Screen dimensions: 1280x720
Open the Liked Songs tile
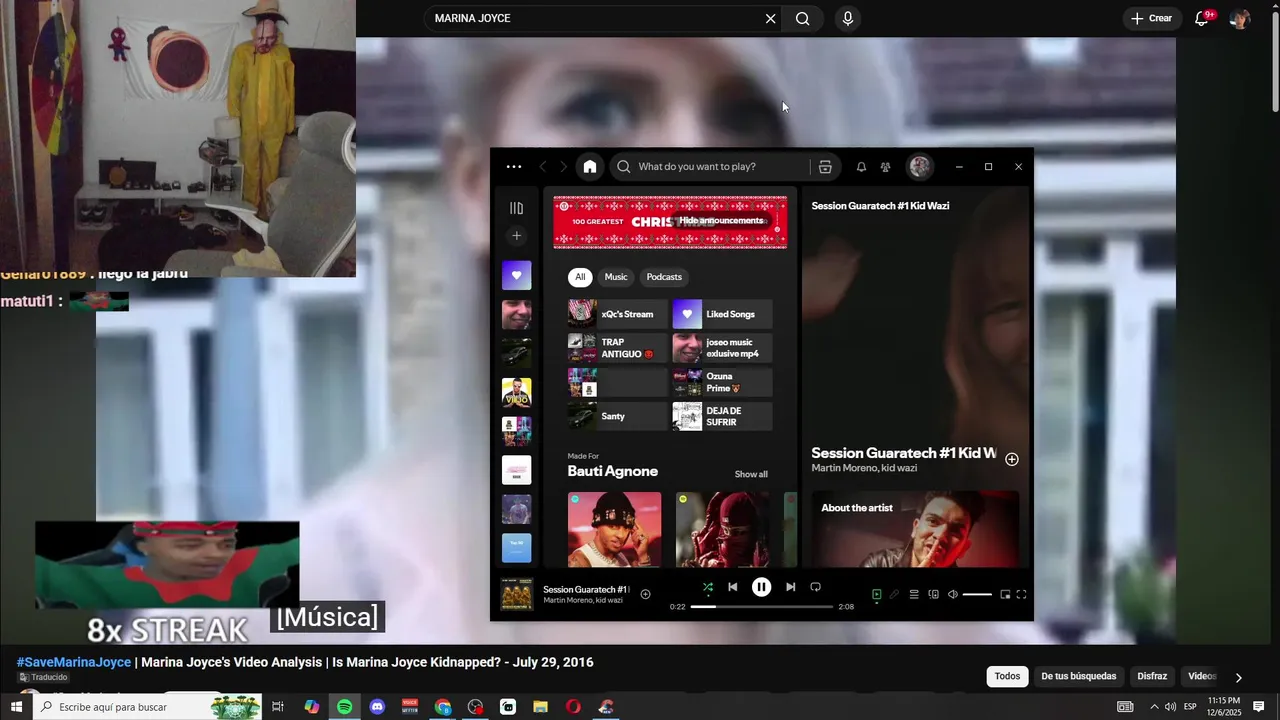click(x=722, y=314)
